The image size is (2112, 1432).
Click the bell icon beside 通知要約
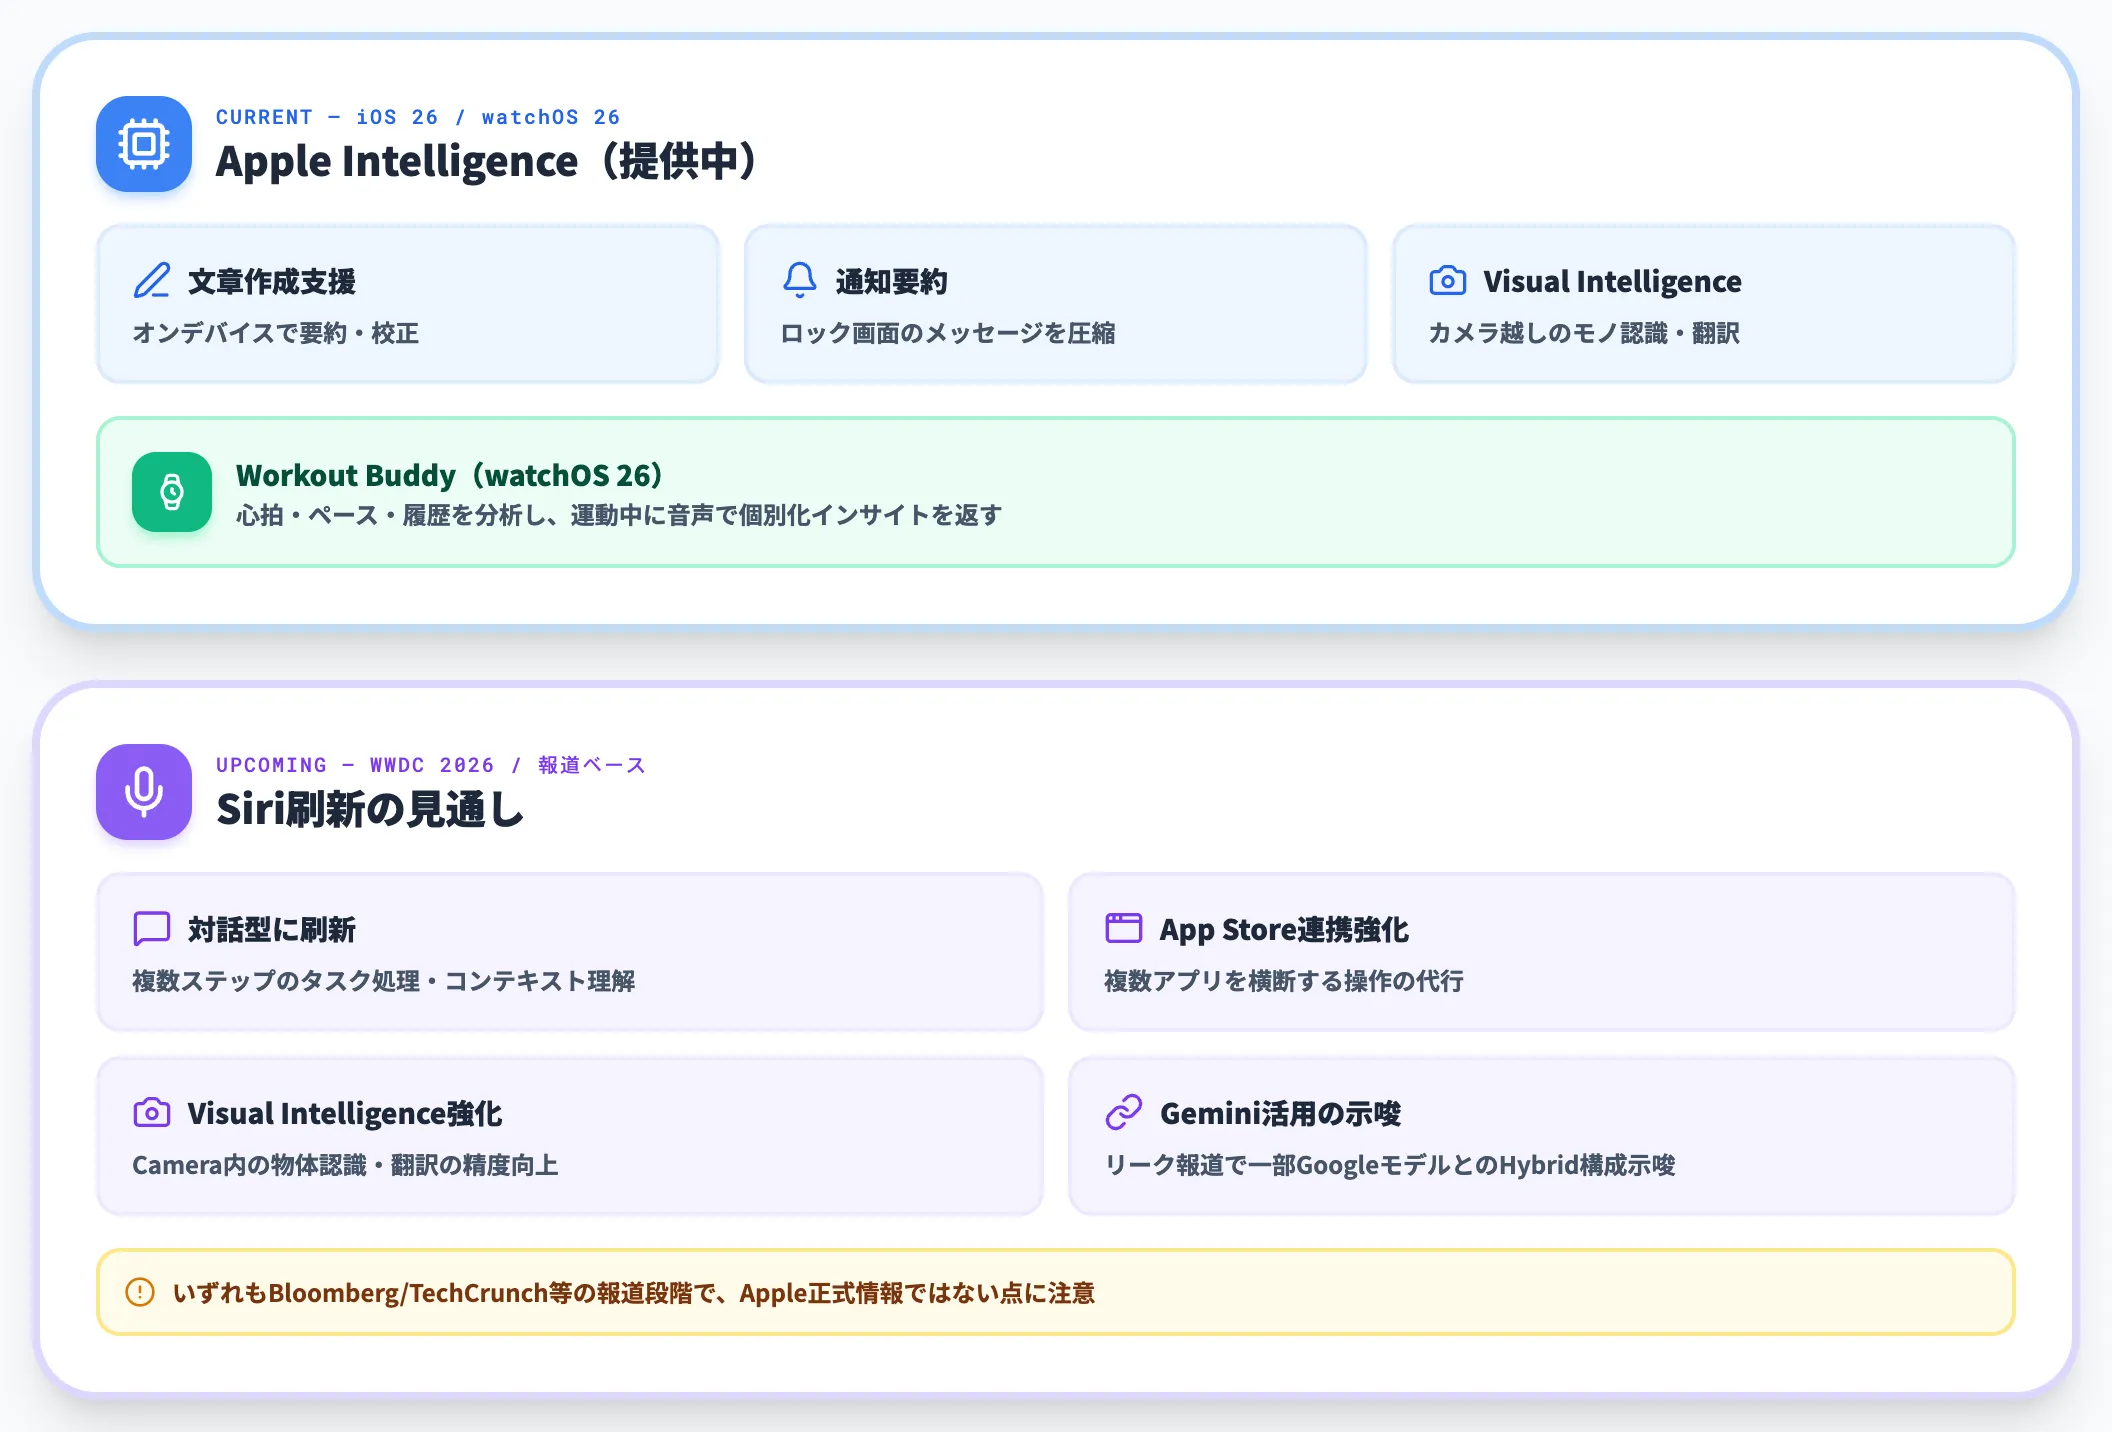pos(800,281)
